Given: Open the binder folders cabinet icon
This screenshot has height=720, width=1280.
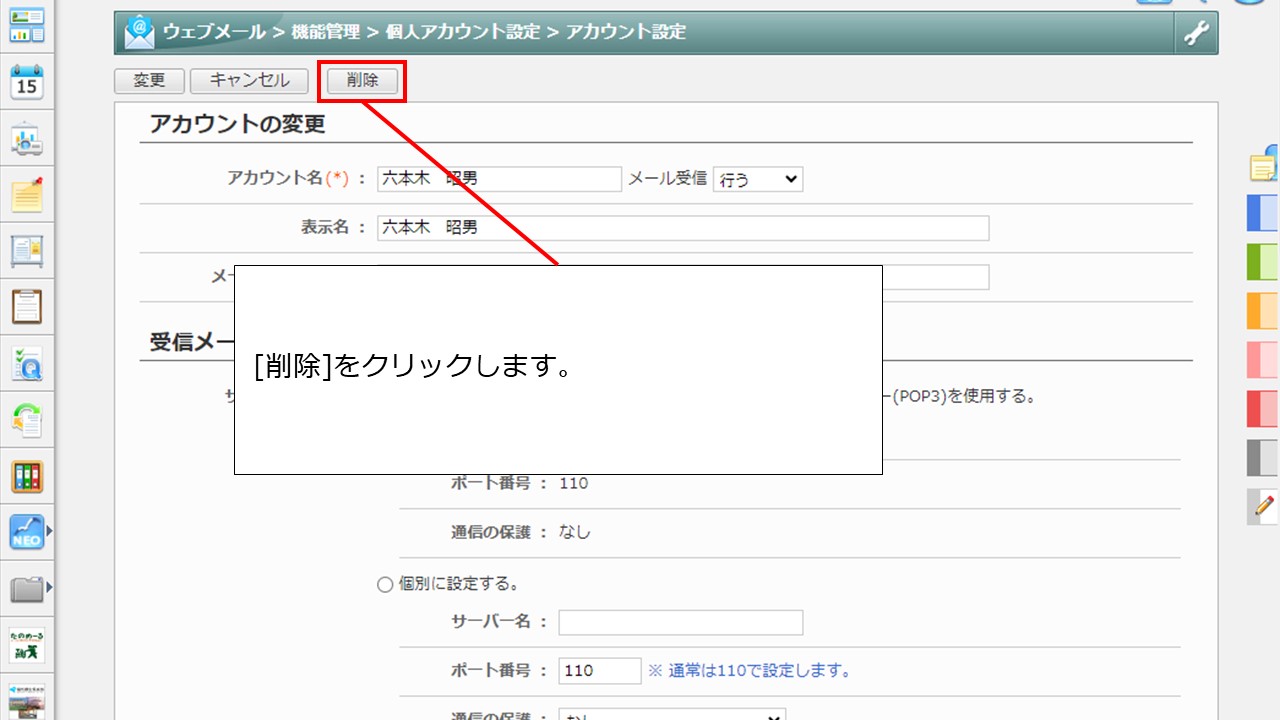Looking at the screenshot, I should click(27, 476).
